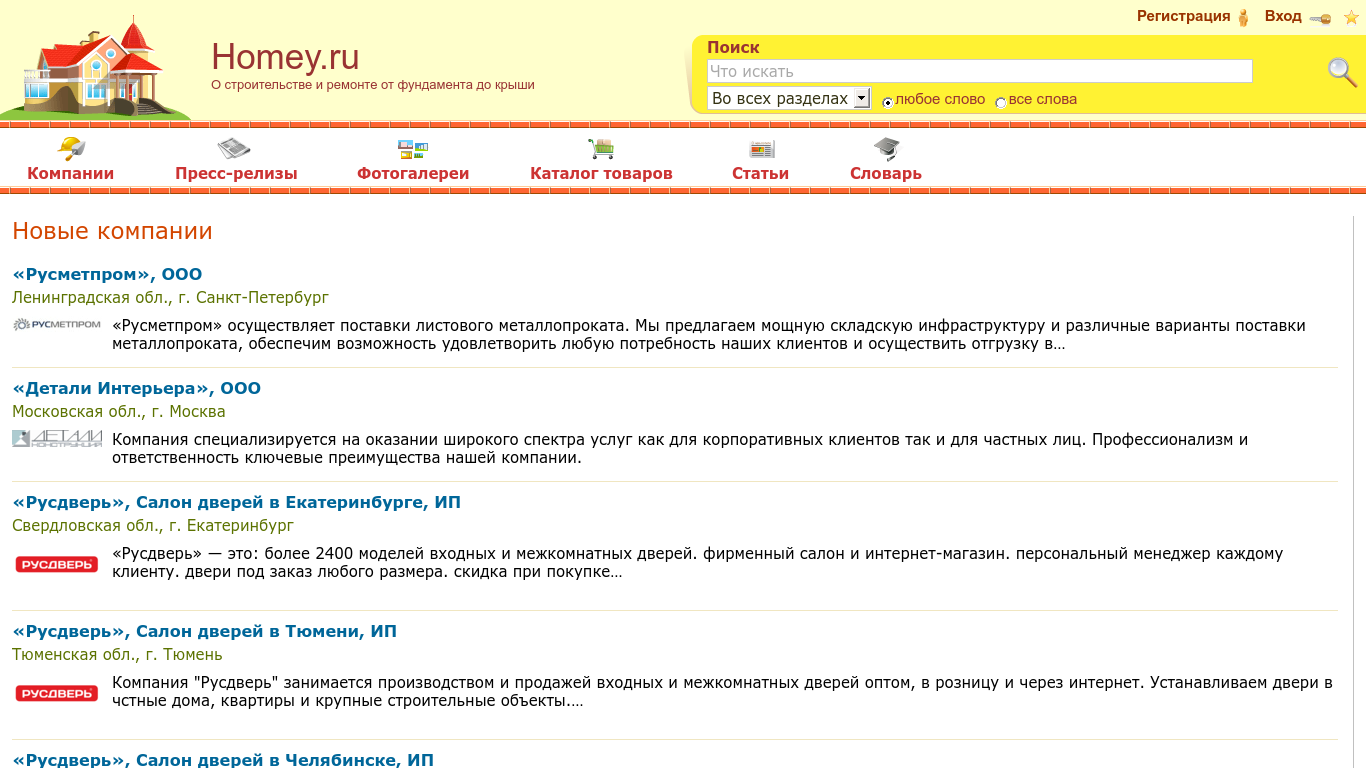Click the Русдверь logo in Тюмень listing
Screen dimensions: 1366x768
click(57, 693)
